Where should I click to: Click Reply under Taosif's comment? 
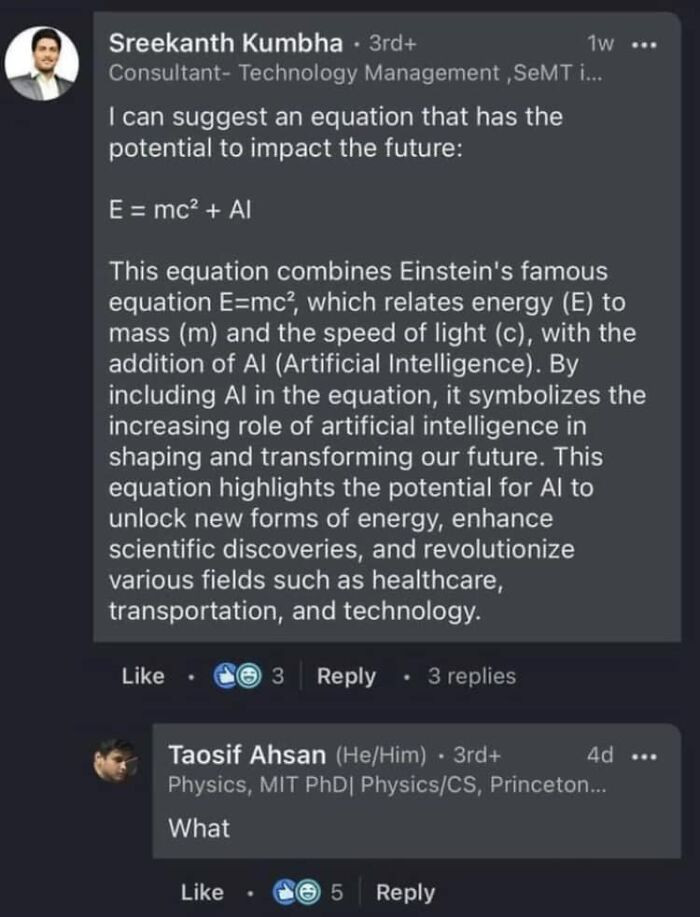click(x=405, y=891)
